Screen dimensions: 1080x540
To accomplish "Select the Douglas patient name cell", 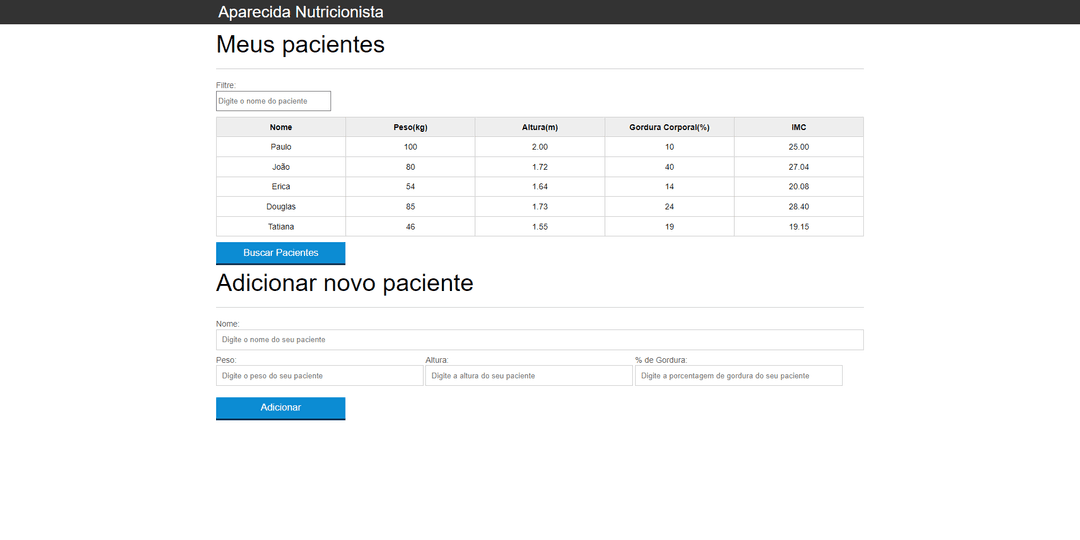I will point(281,207).
